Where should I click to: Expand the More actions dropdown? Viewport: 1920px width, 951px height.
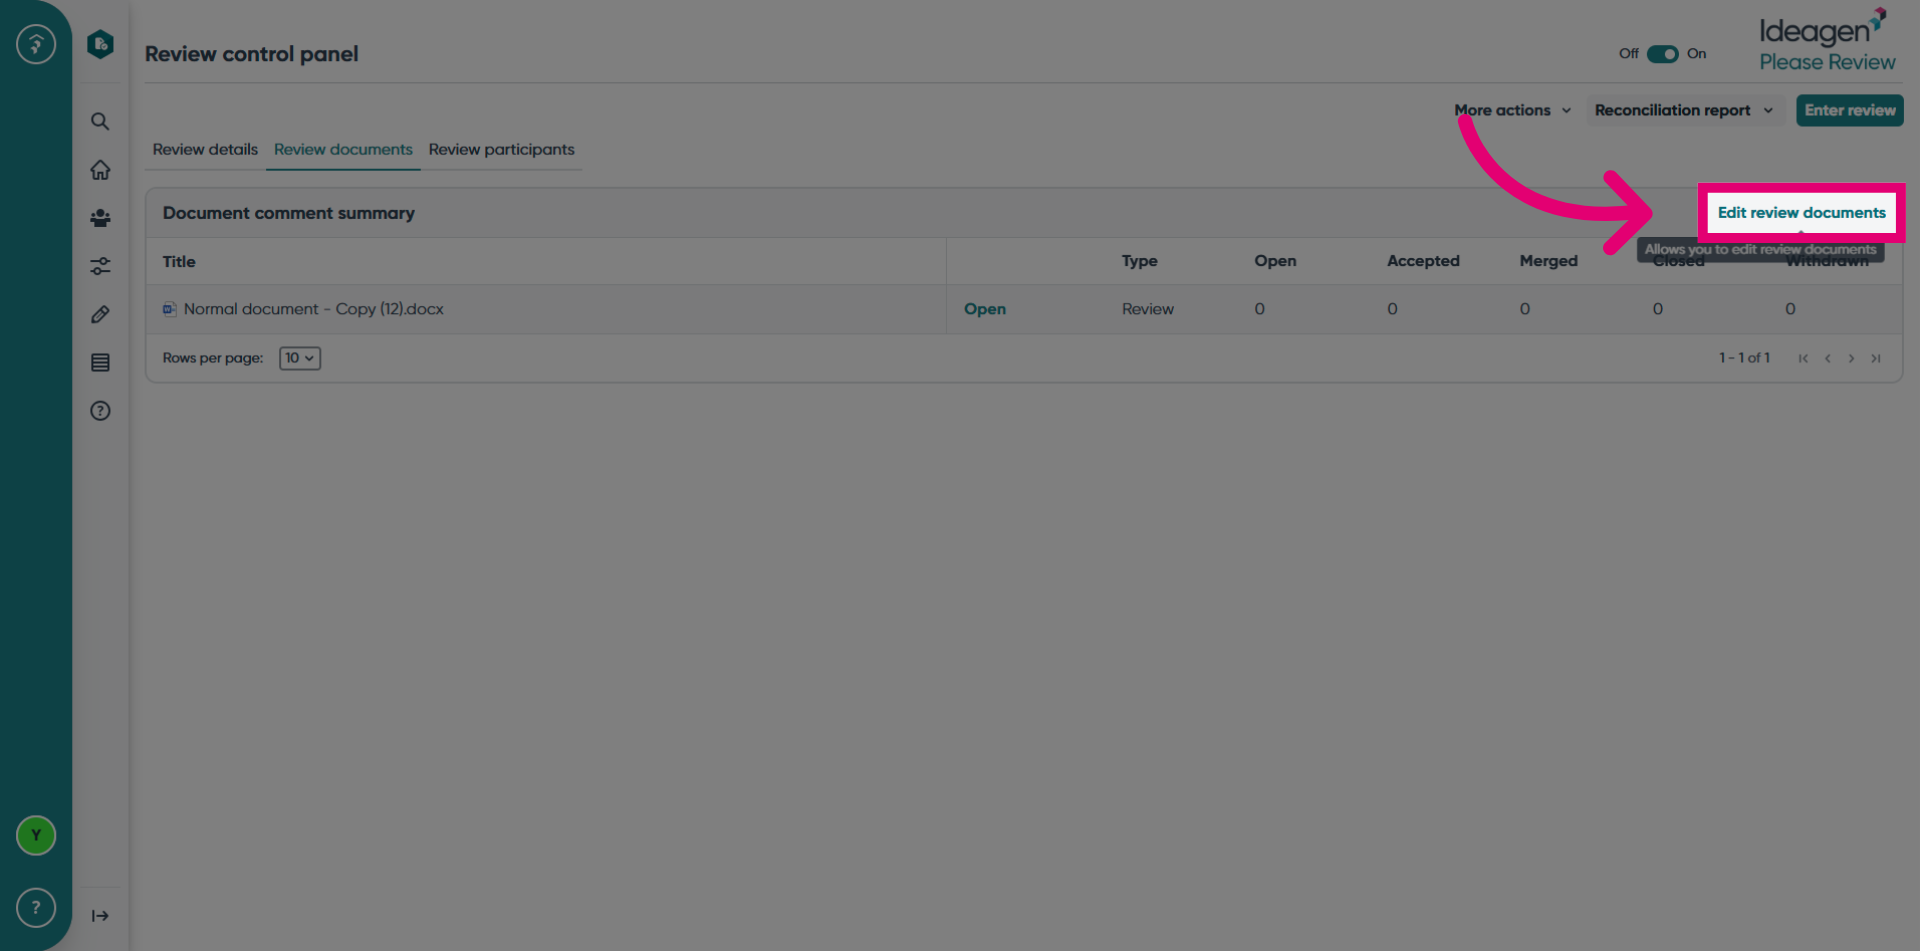(x=1512, y=110)
